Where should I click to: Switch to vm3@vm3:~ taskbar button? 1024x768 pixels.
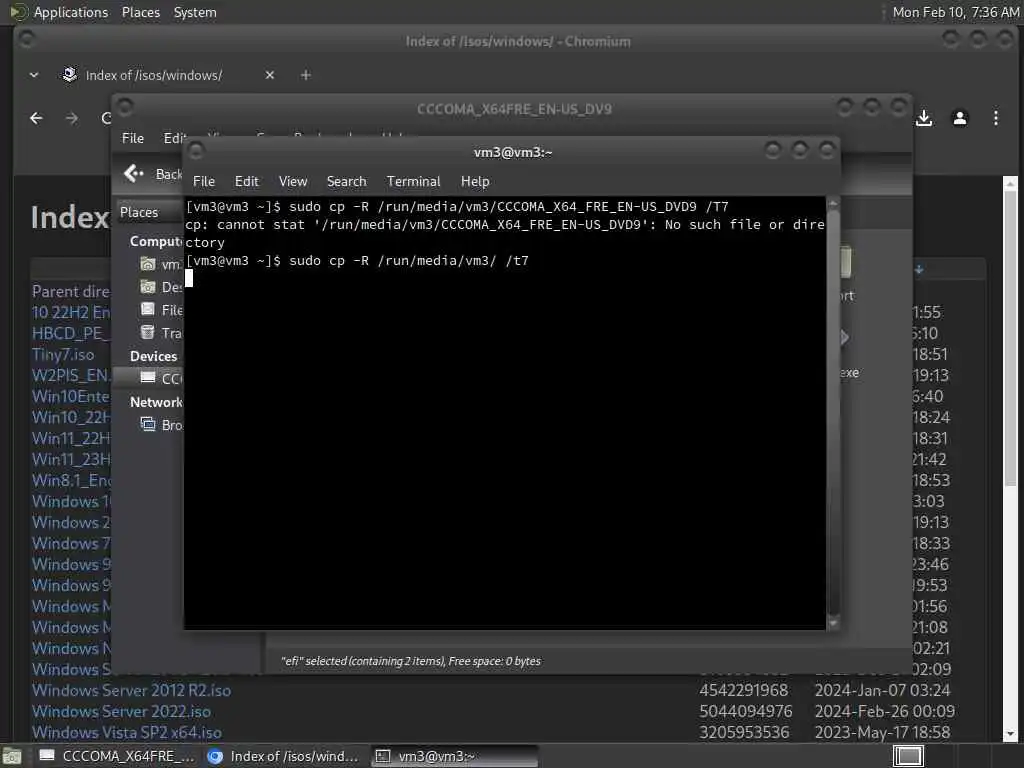[x=455, y=756]
